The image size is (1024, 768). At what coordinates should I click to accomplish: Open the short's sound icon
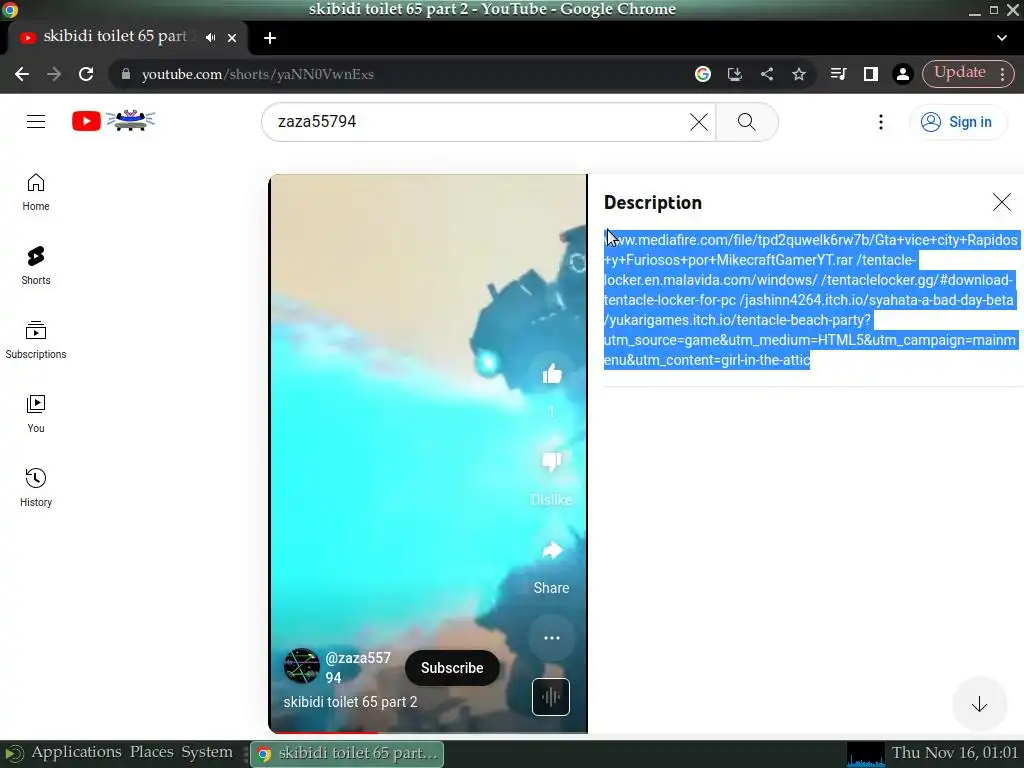[551, 697]
